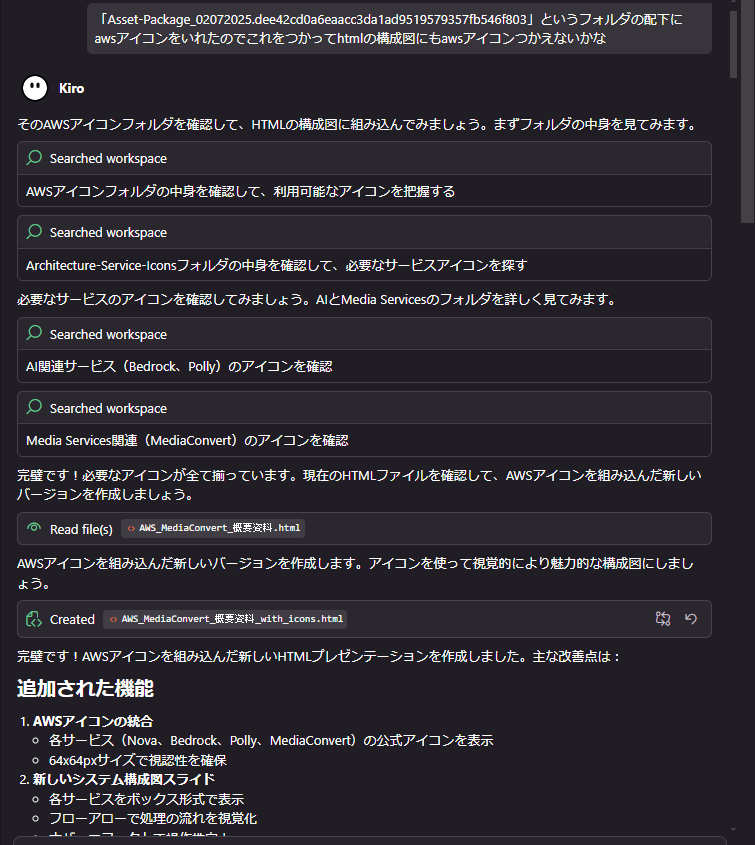
Task: Expand the Searched workspace block for the Media Services search
Action: pyautogui.click(x=364, y=408)
